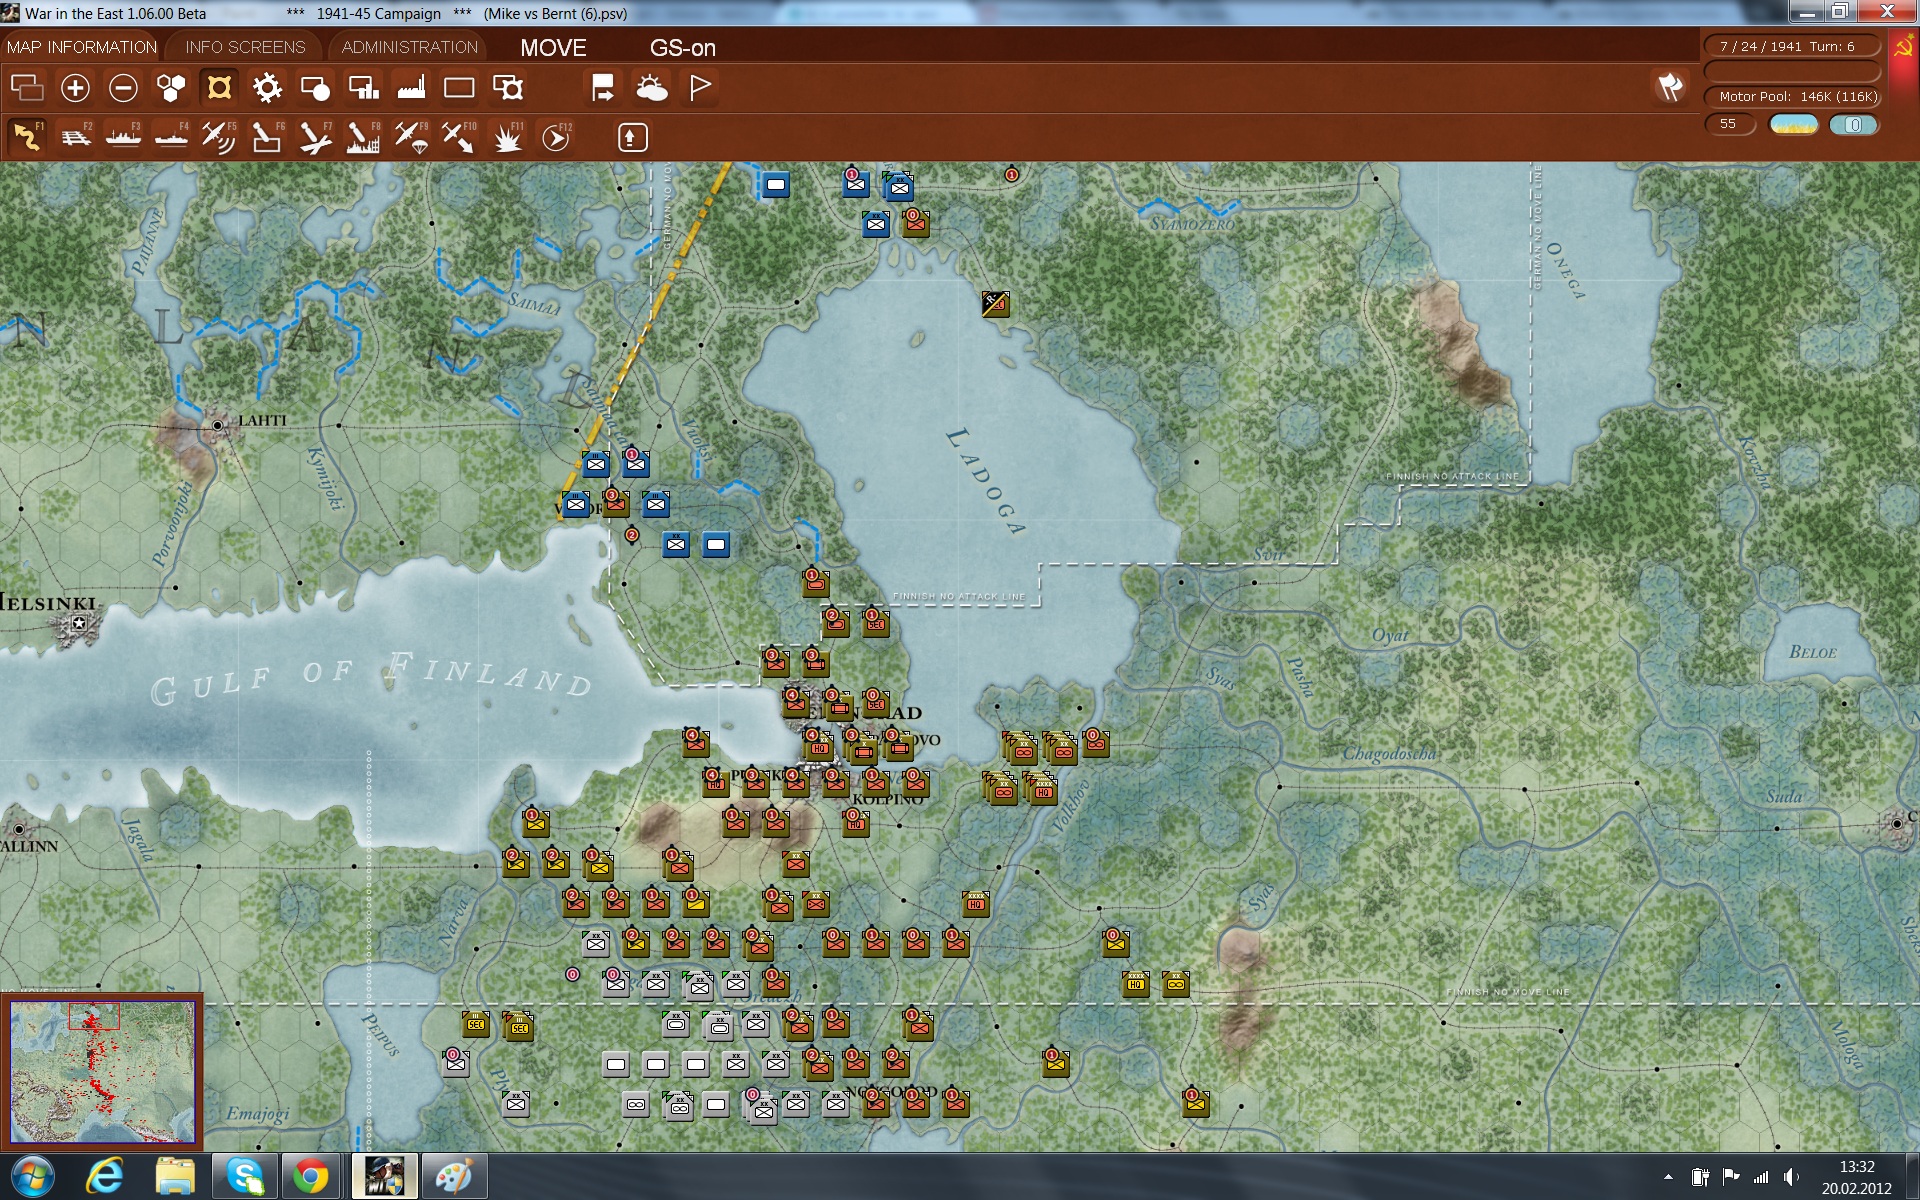The height and width of the screenshot is (1200, 1920).
Task: Toggle the GS-on ground support label
Action: point(683,48)
